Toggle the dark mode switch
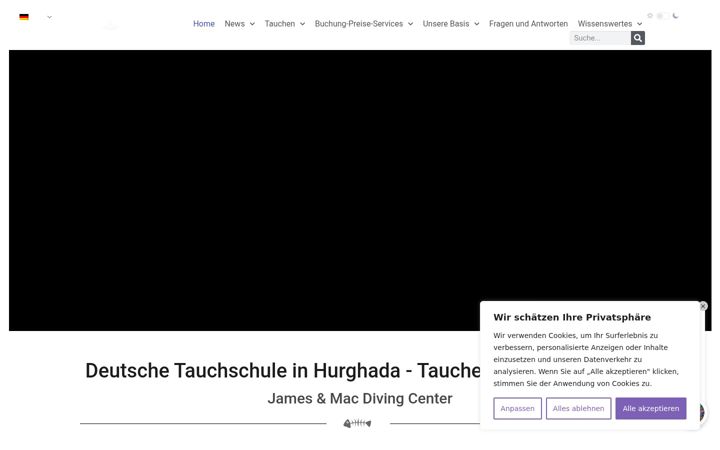Screen dimensions: 720x450 (x=663, y=16)
